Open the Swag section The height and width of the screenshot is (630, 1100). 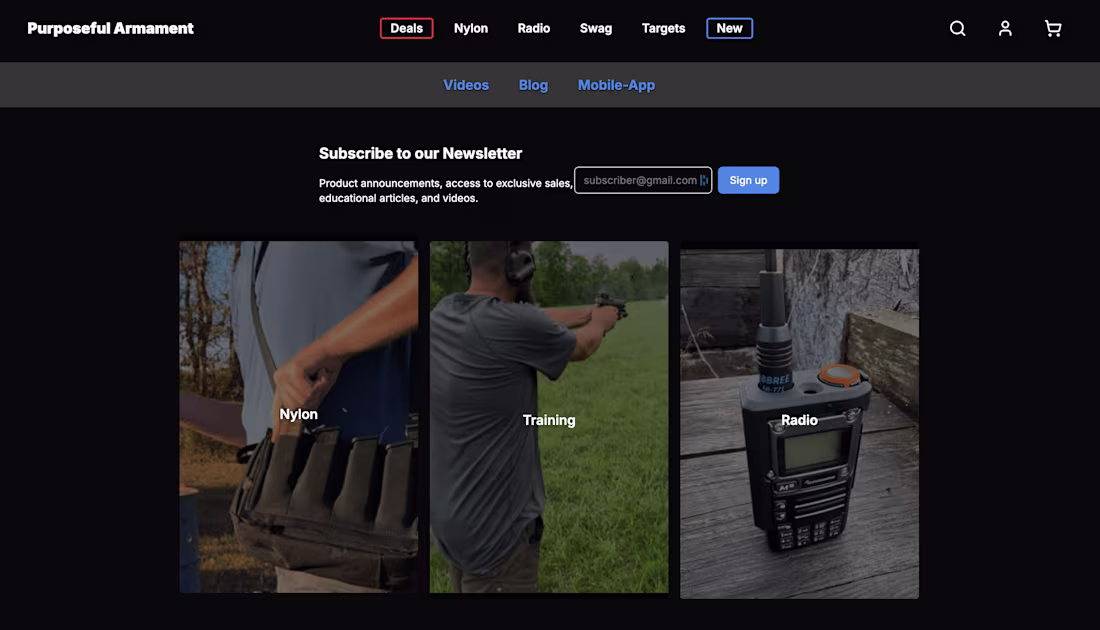[x=596, y=28]
